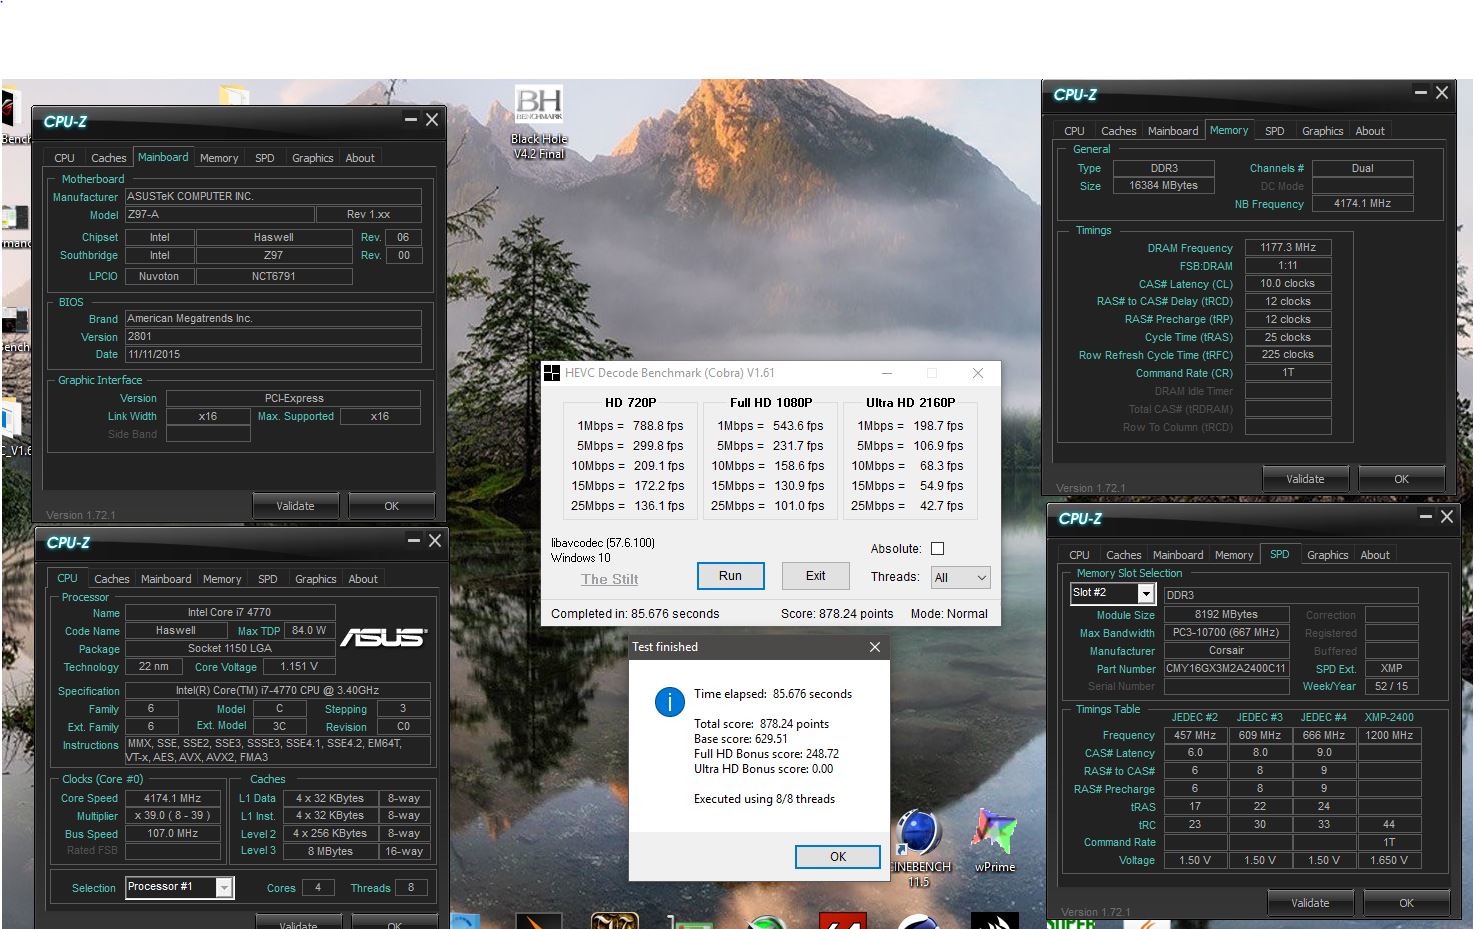Launch the CINEBENCH 11.5 desktop shortcut

click(x=919, y=848)
